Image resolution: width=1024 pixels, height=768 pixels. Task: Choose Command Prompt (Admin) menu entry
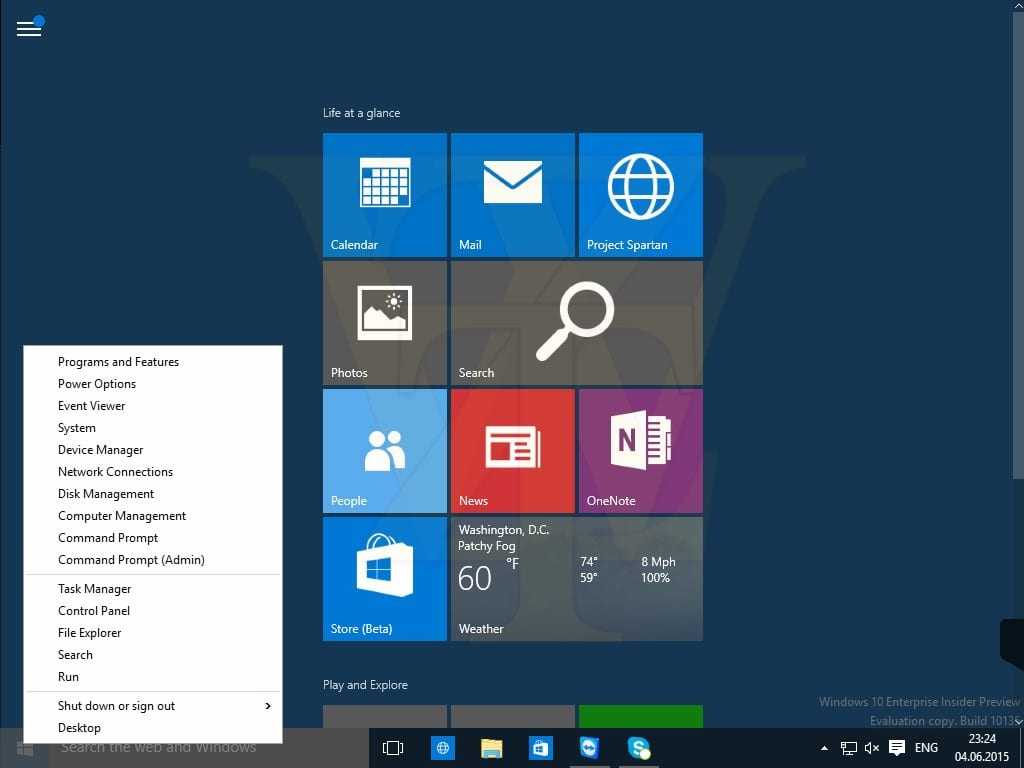tap(131, 560)
